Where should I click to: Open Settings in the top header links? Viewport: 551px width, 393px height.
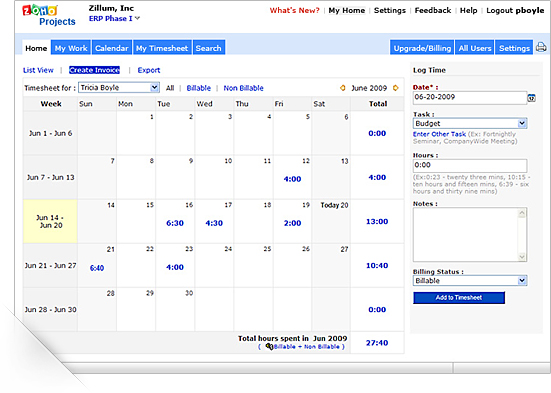click(x=390, y=11)
